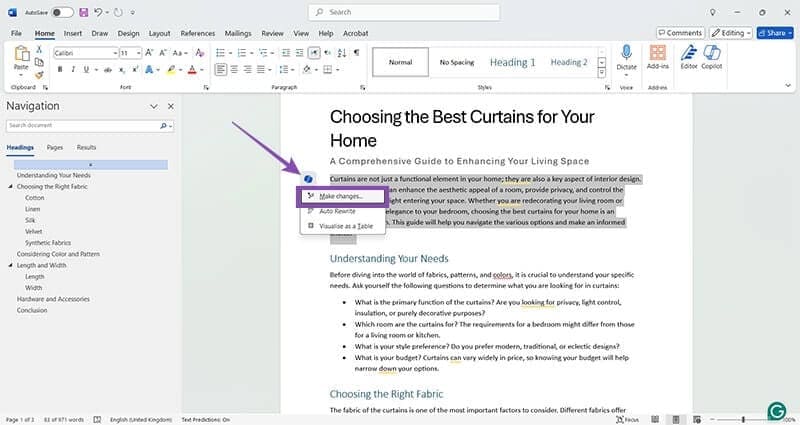
Task: Click the inline Copilot icon beside paragraph
Action: click(x=309, y=179)
